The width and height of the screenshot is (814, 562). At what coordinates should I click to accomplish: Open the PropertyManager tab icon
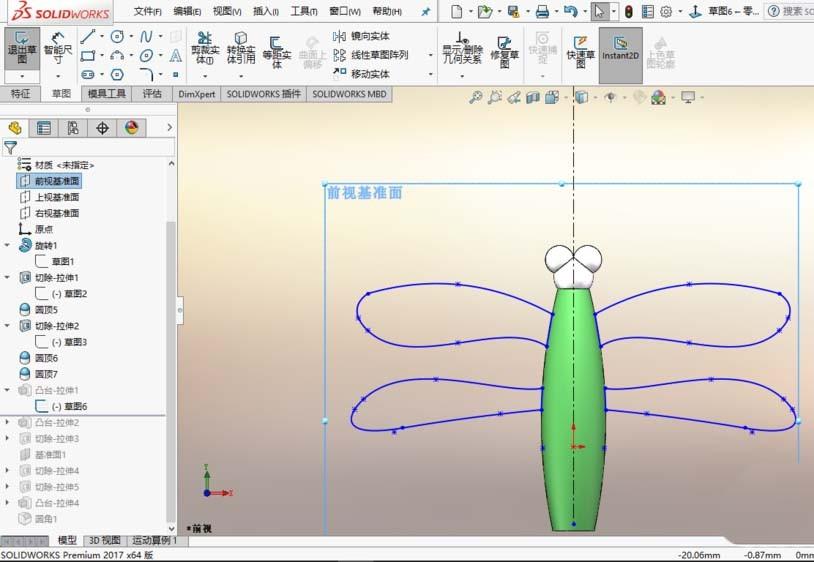[x=44, y=128]
